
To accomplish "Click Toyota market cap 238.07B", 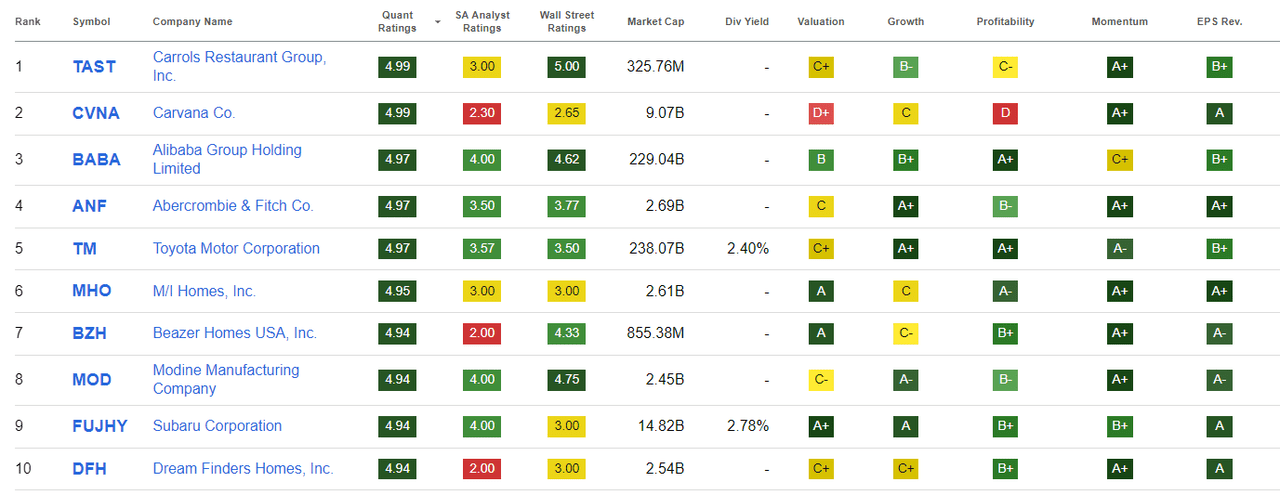I will point(656,249).
